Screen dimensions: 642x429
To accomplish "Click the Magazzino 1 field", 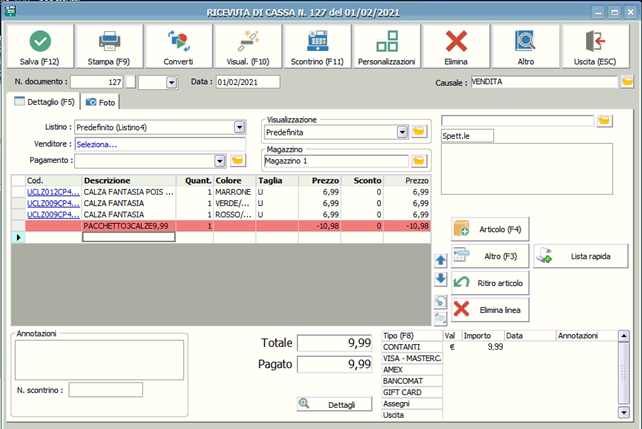I will 336,161.
